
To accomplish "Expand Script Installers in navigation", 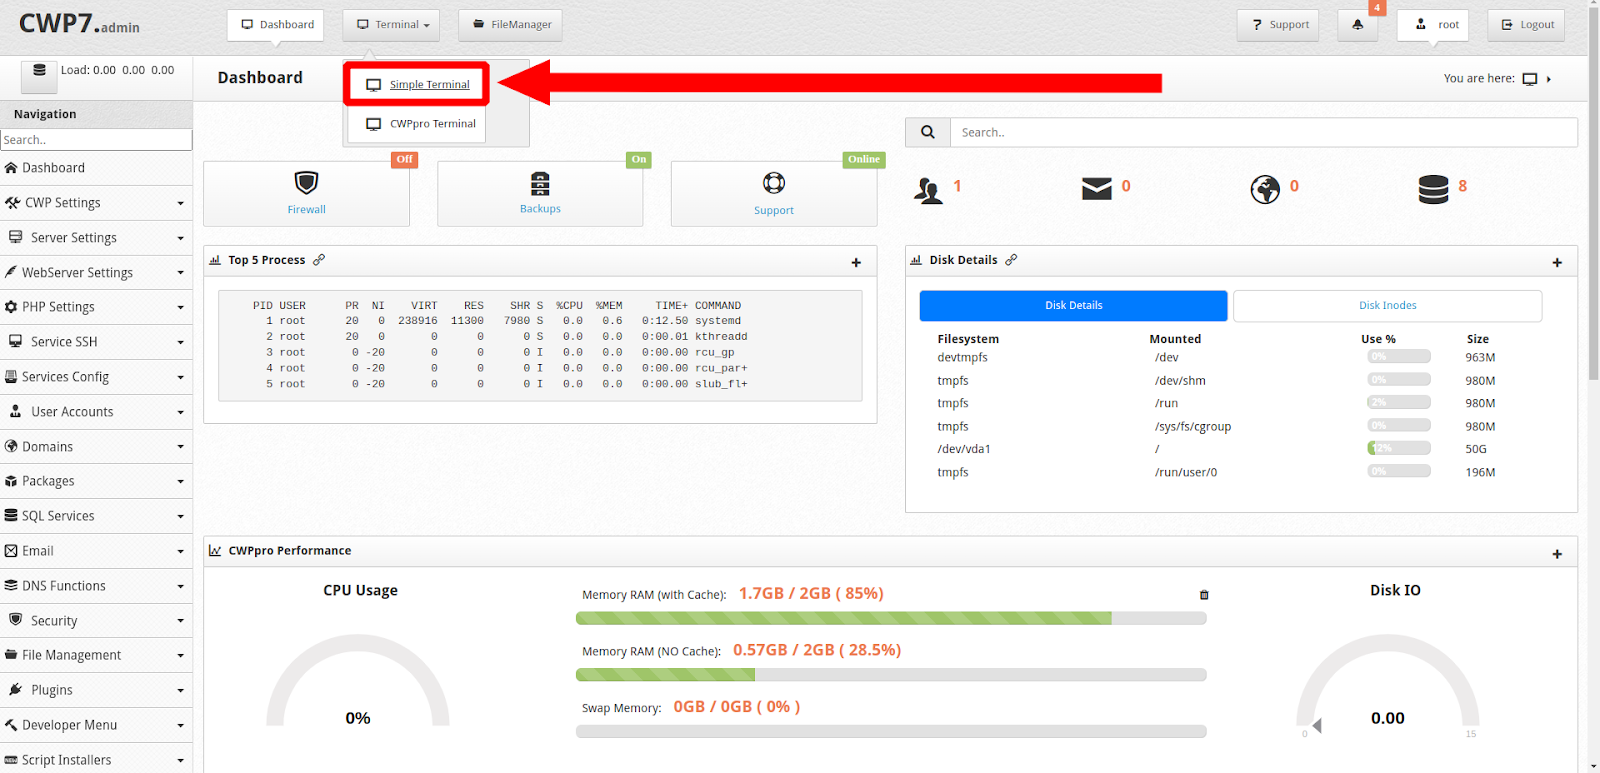I will 96,760.
